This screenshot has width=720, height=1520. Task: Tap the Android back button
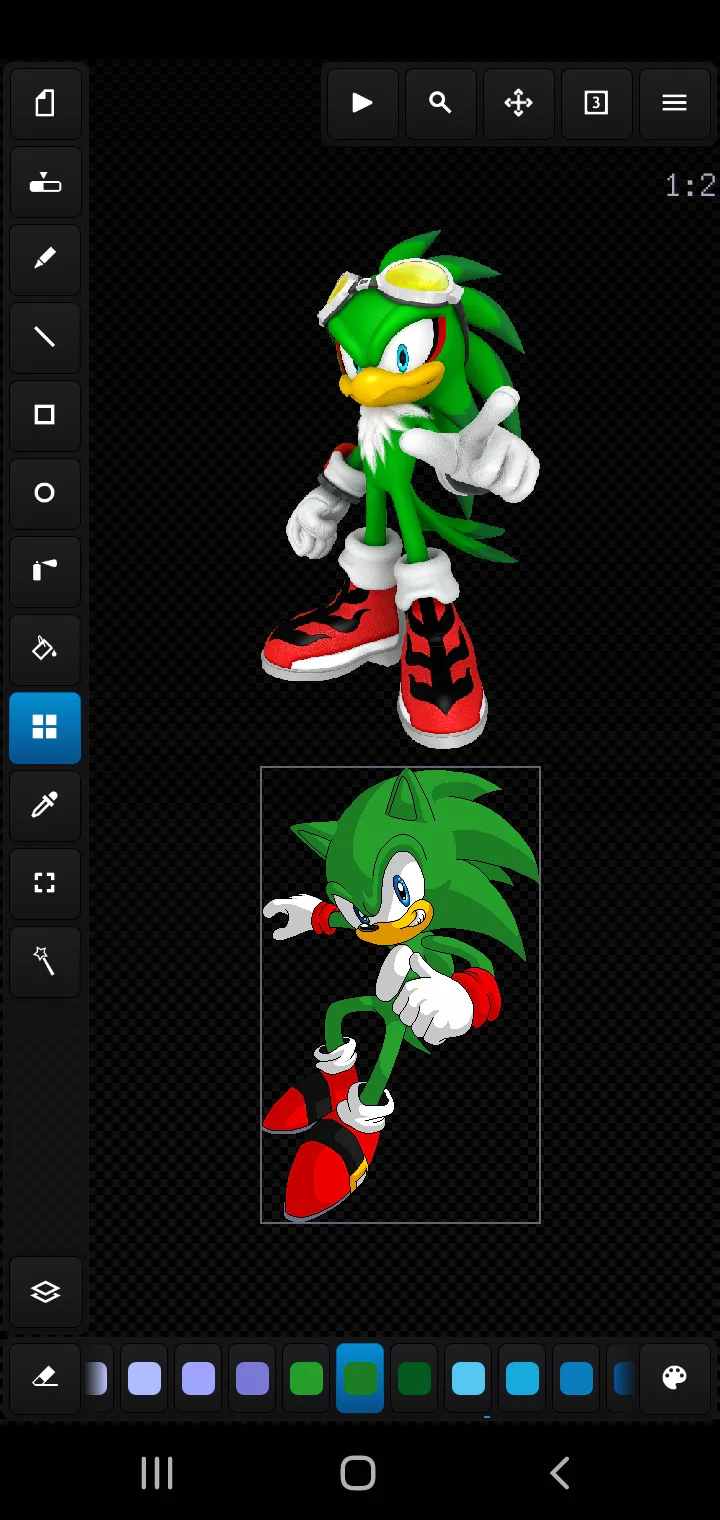(x=560, y=1472)
